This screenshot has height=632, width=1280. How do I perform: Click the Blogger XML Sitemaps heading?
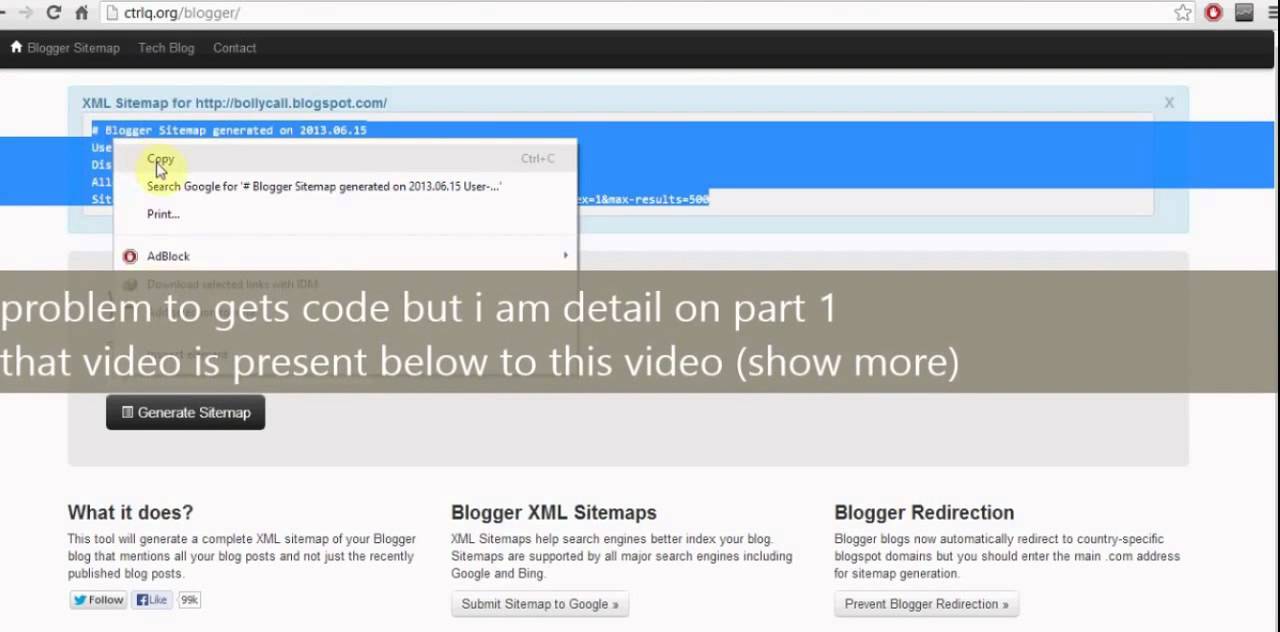[554, 512]
